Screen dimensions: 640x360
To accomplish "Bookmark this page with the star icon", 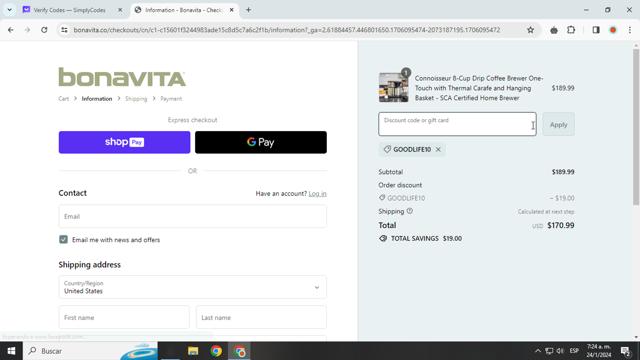I will coord(530,30).
